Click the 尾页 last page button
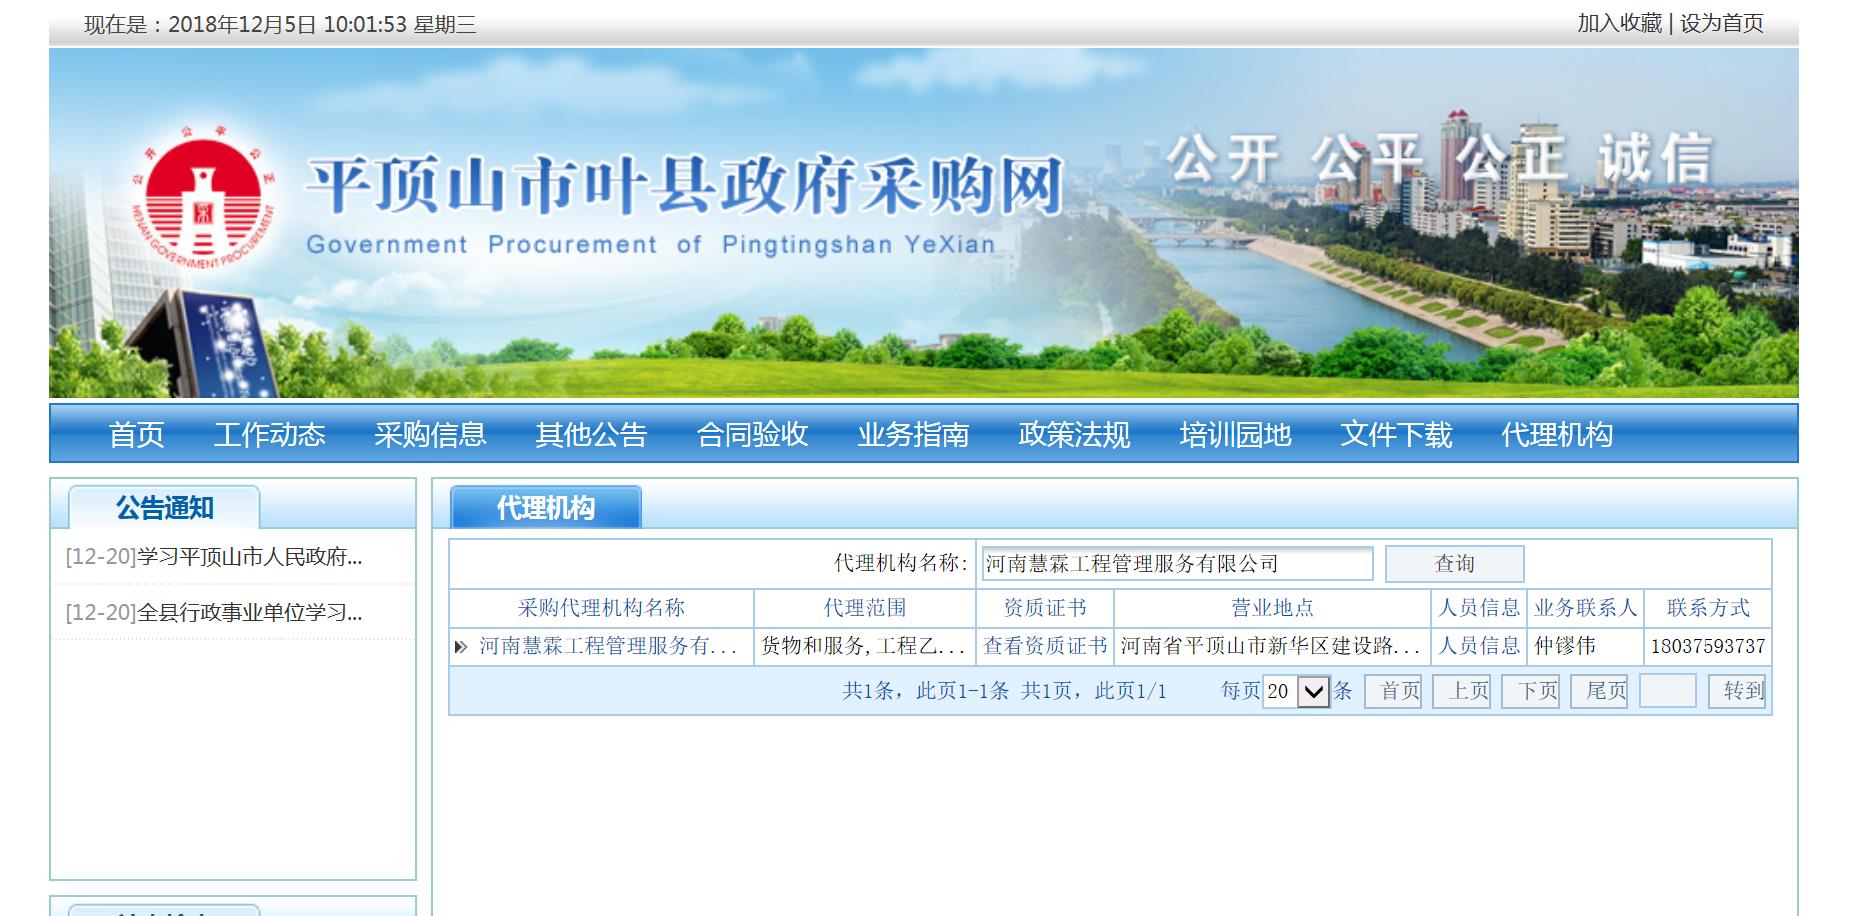This screenshot has width=1849, height=916. [1606, 691]
